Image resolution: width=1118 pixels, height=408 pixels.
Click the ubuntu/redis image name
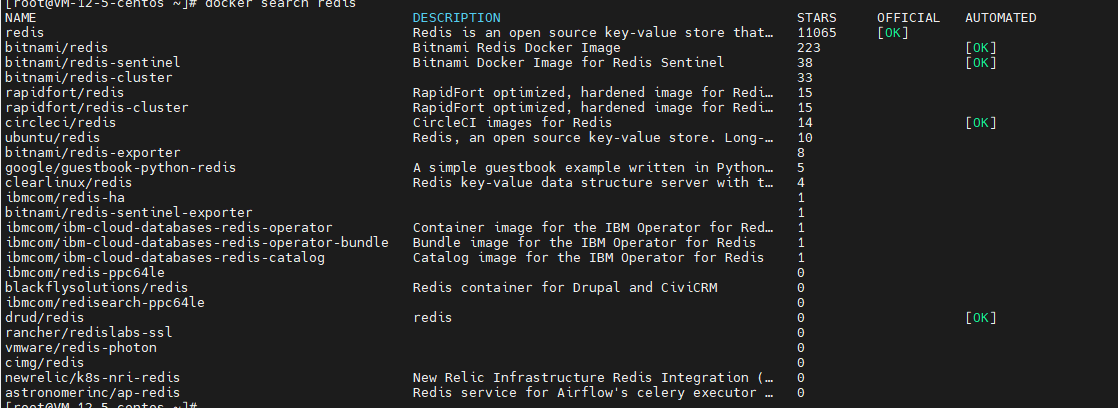coord(53,138)
